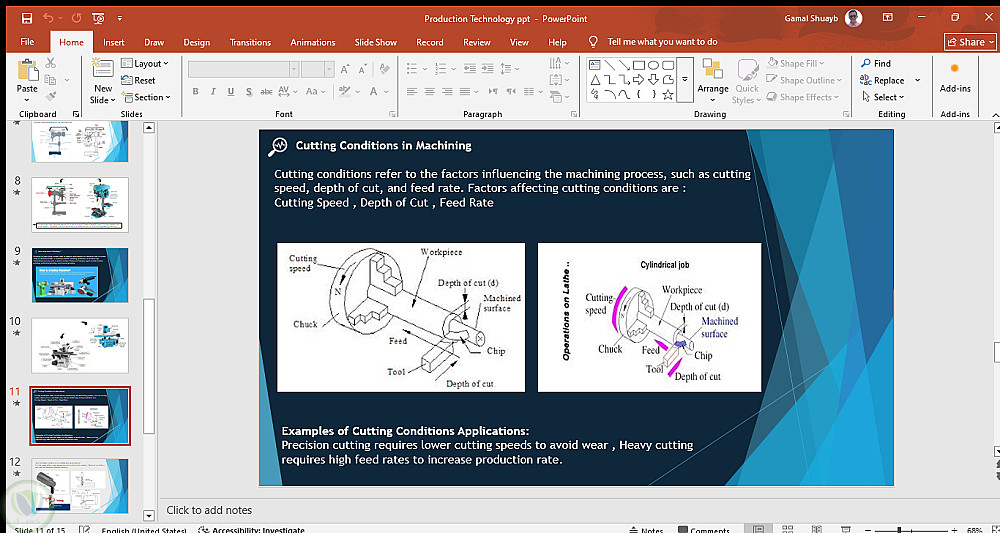
Task: Select slide 9 thumbnail
Action: click(x=80, y=275)
